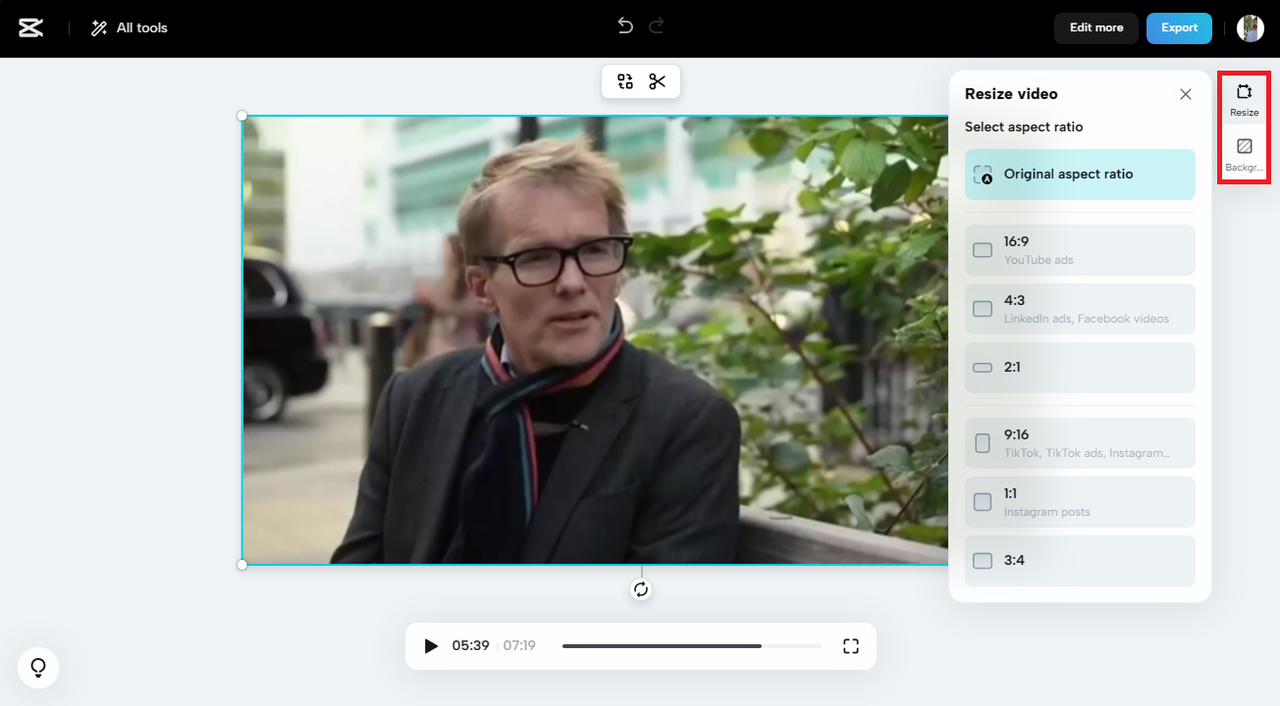Image resolution: width=1280 pixels, height=706 pixels.
Task: Click the CapCut logo icon
Action: pos(31,28)
